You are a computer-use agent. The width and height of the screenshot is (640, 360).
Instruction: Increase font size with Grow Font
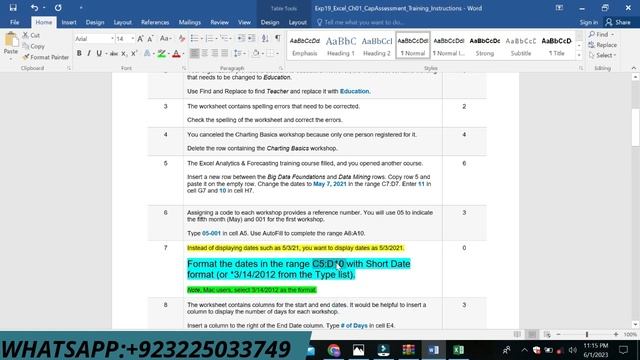click(x=140, y=39)
